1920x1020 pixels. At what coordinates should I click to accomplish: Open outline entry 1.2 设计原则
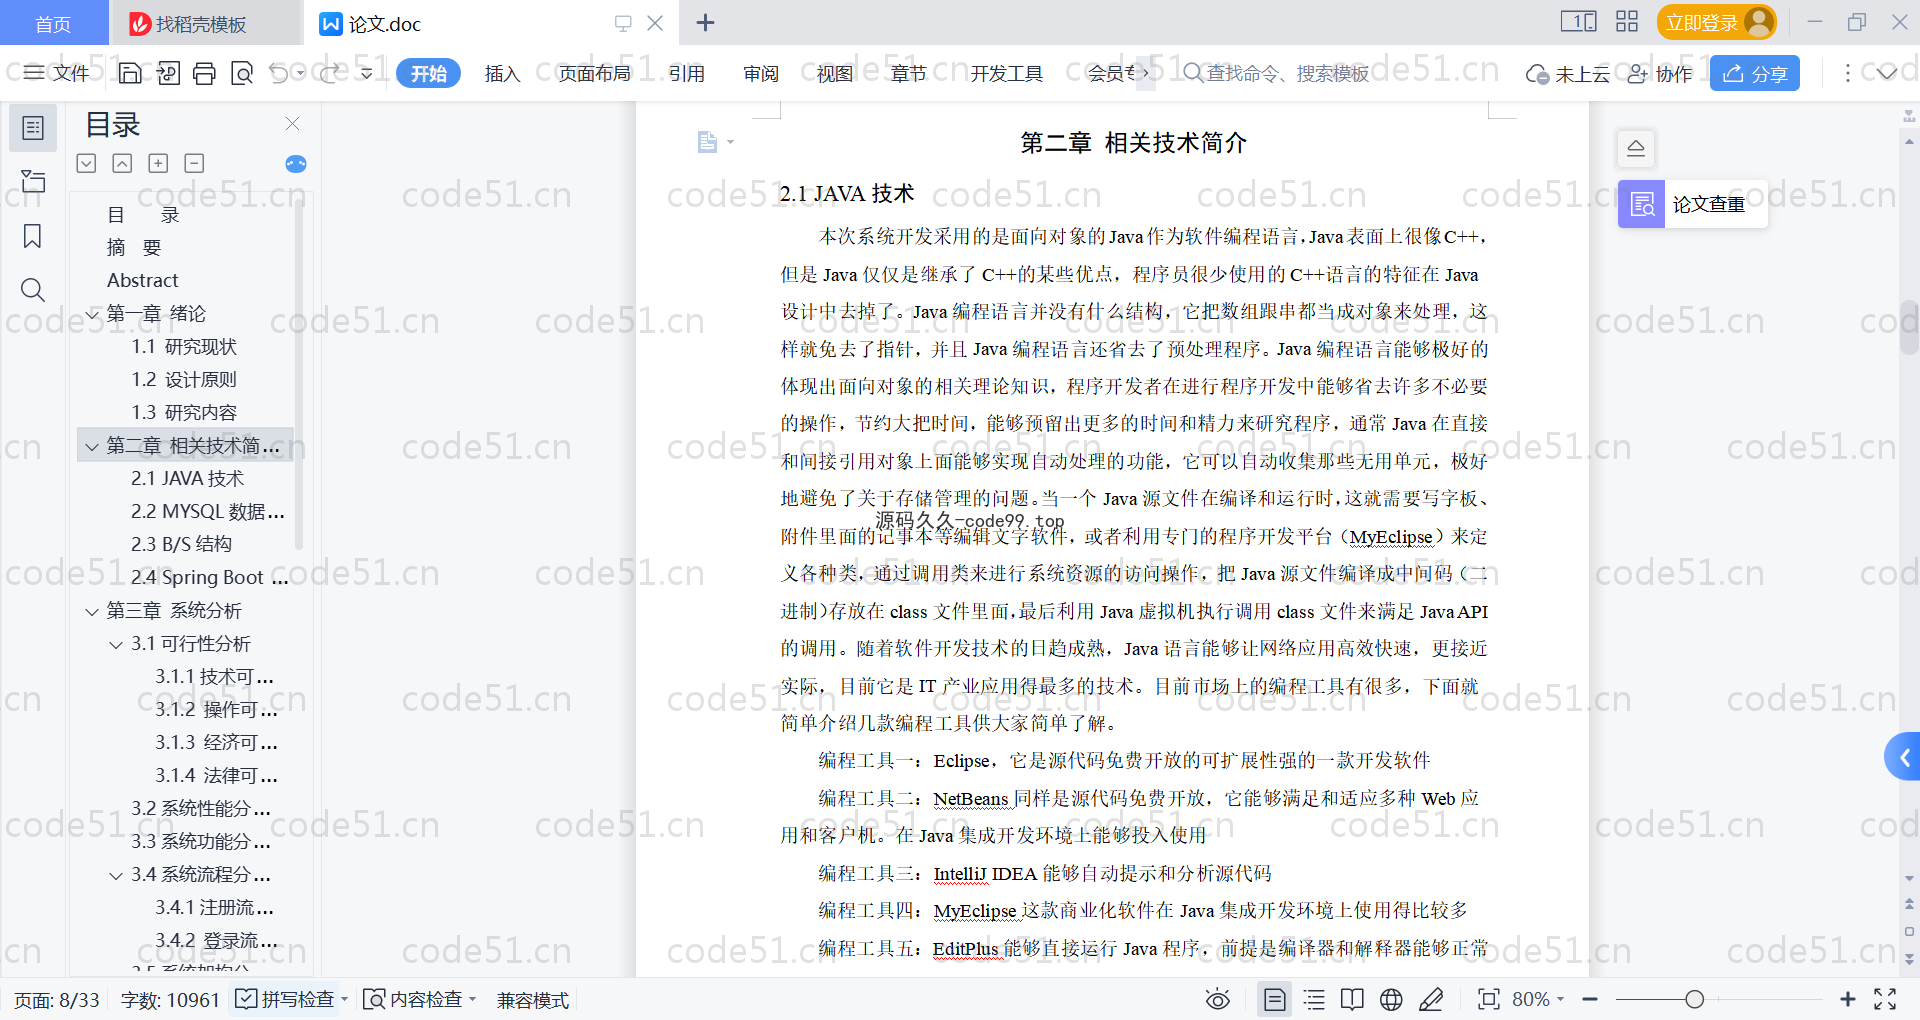[x=184, y=379]
